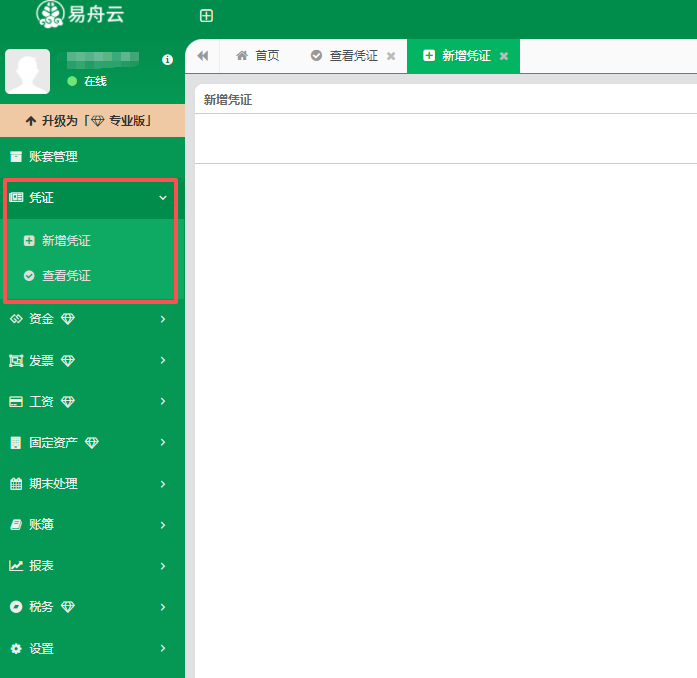Select 新增凭证 in sidebar submenu
Viewport: 697px width, 678px height.
(x=66, y=241)
